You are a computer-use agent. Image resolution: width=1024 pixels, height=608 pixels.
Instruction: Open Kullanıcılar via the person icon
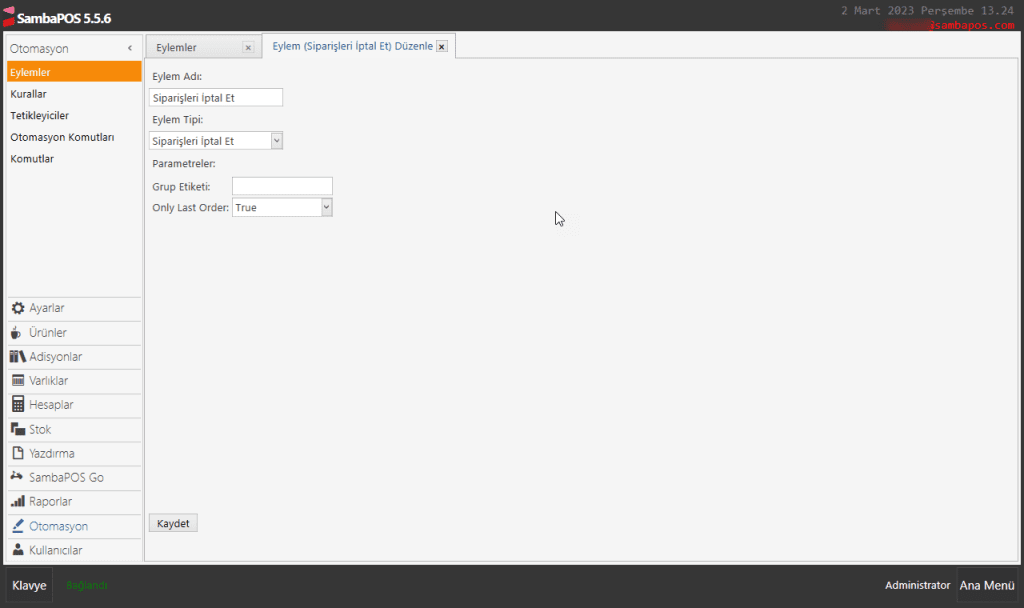click(18, 550)
